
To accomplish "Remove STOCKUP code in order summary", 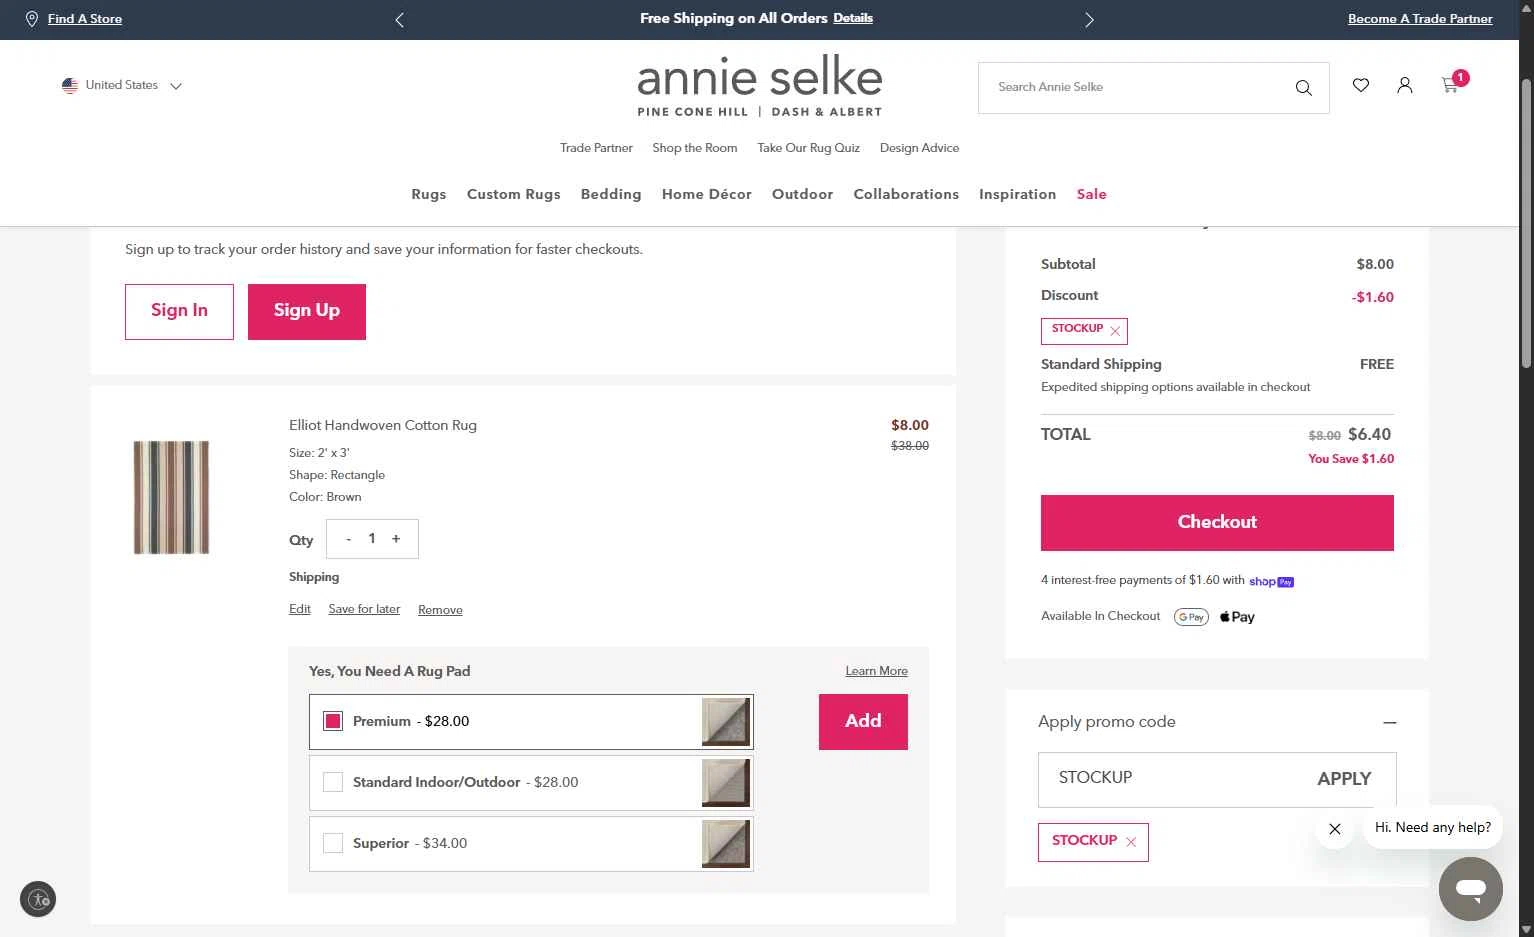I will pos(1115,331).
